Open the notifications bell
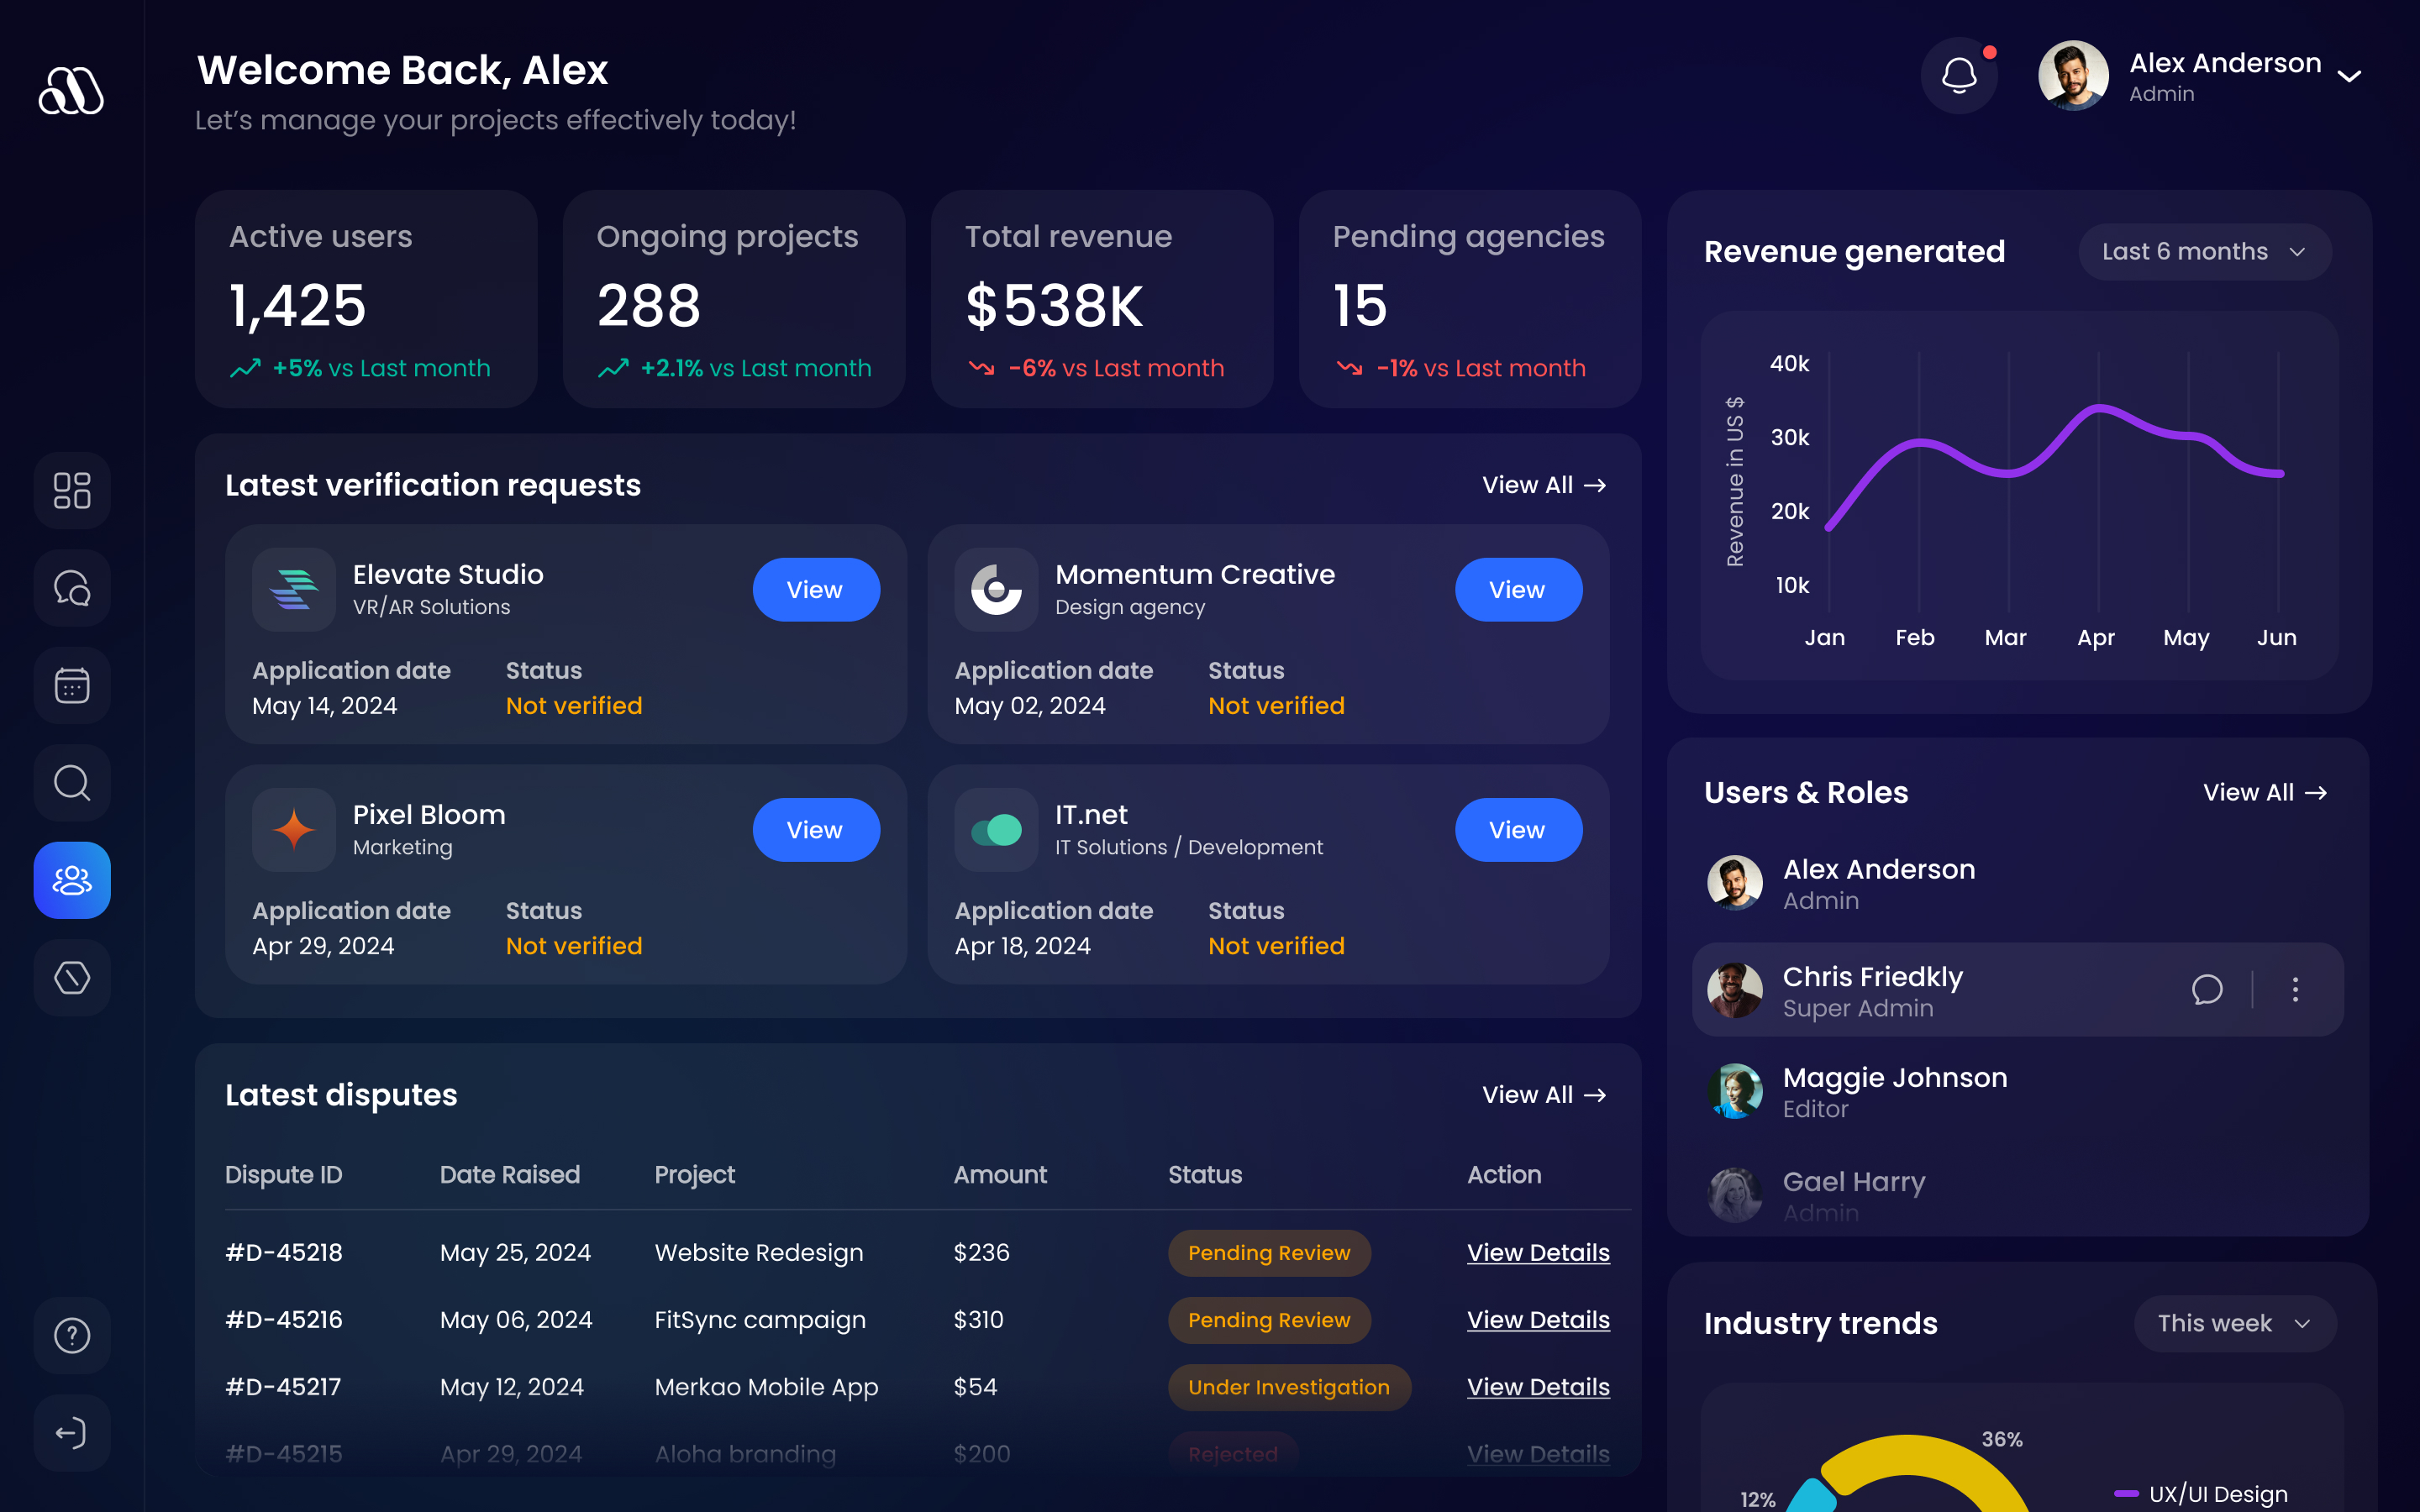 (1959, 75)
